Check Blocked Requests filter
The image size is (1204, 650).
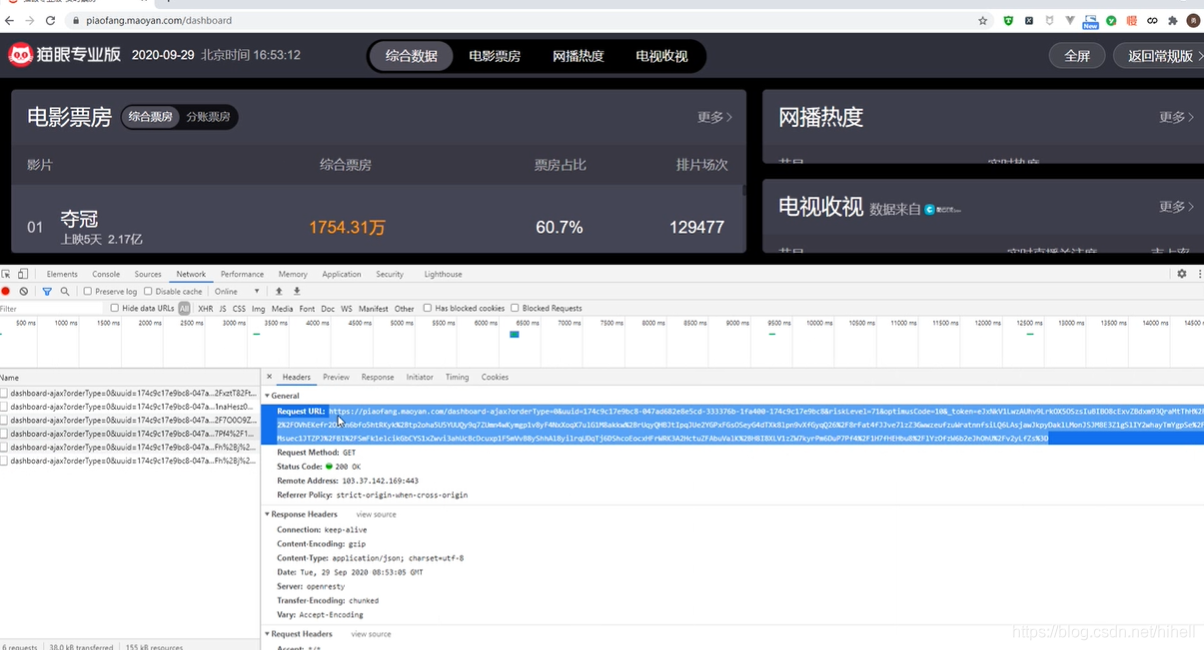tap(515, 308)
